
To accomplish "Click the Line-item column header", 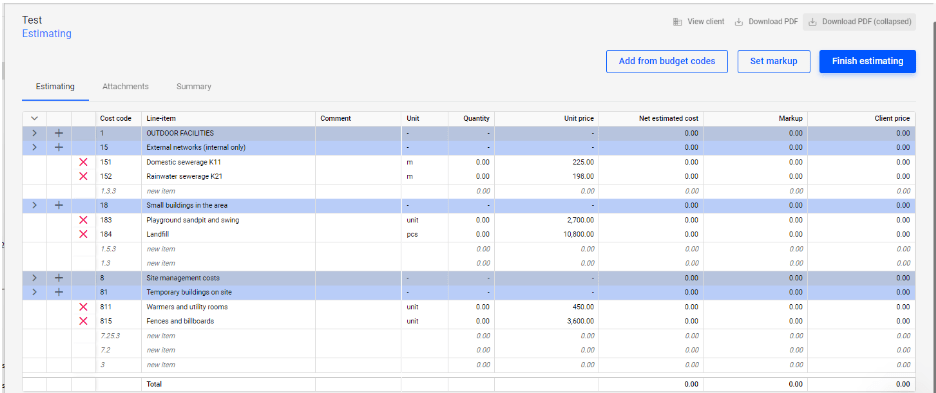I will pyautogui.click(x=228, y=118).
